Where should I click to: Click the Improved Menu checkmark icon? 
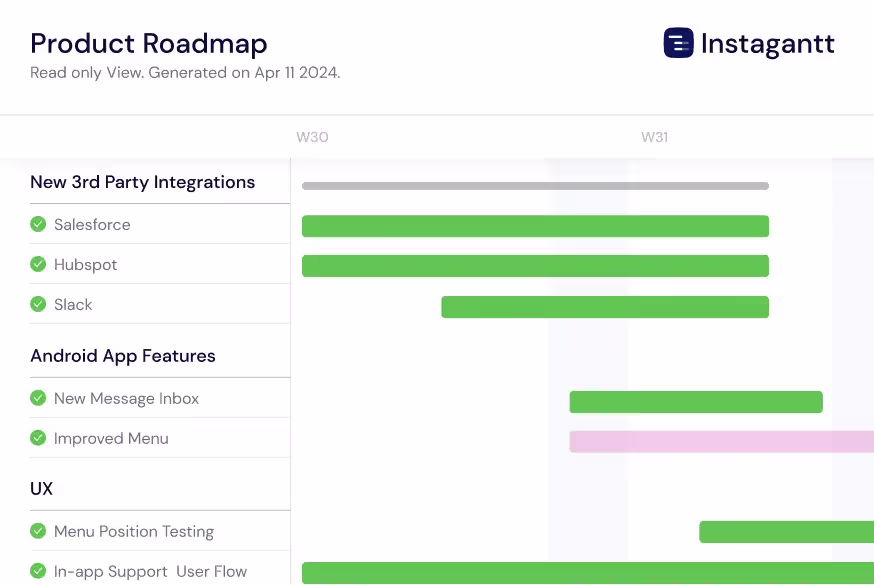[x=38, y=438]
